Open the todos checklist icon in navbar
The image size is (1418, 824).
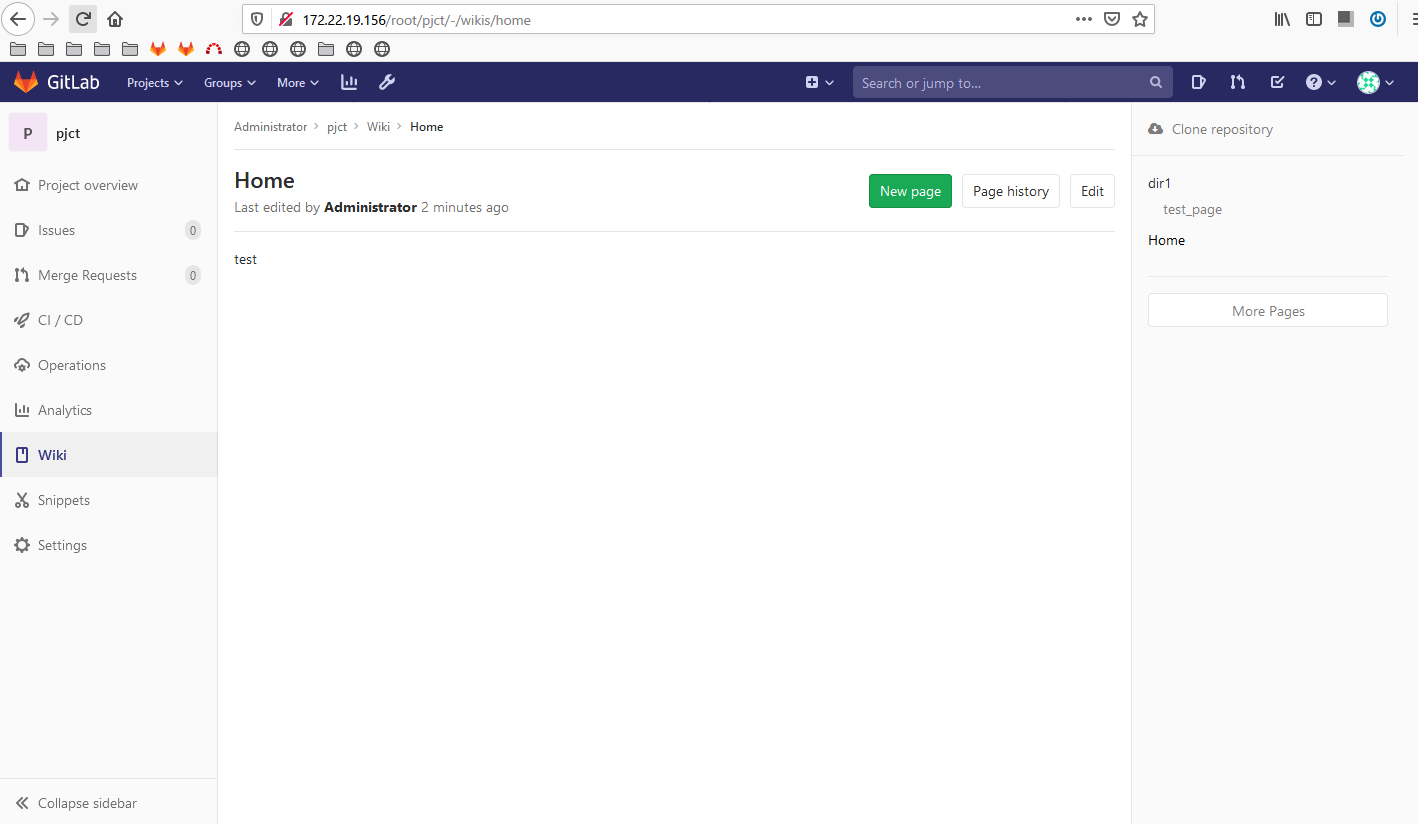click(x=1277, y=82)
